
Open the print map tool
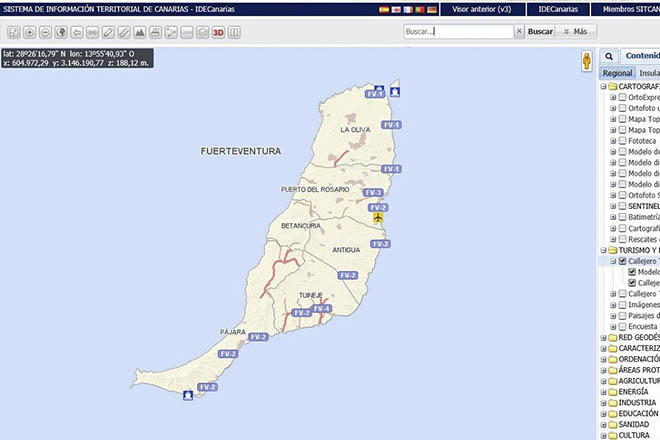[155, 32]
